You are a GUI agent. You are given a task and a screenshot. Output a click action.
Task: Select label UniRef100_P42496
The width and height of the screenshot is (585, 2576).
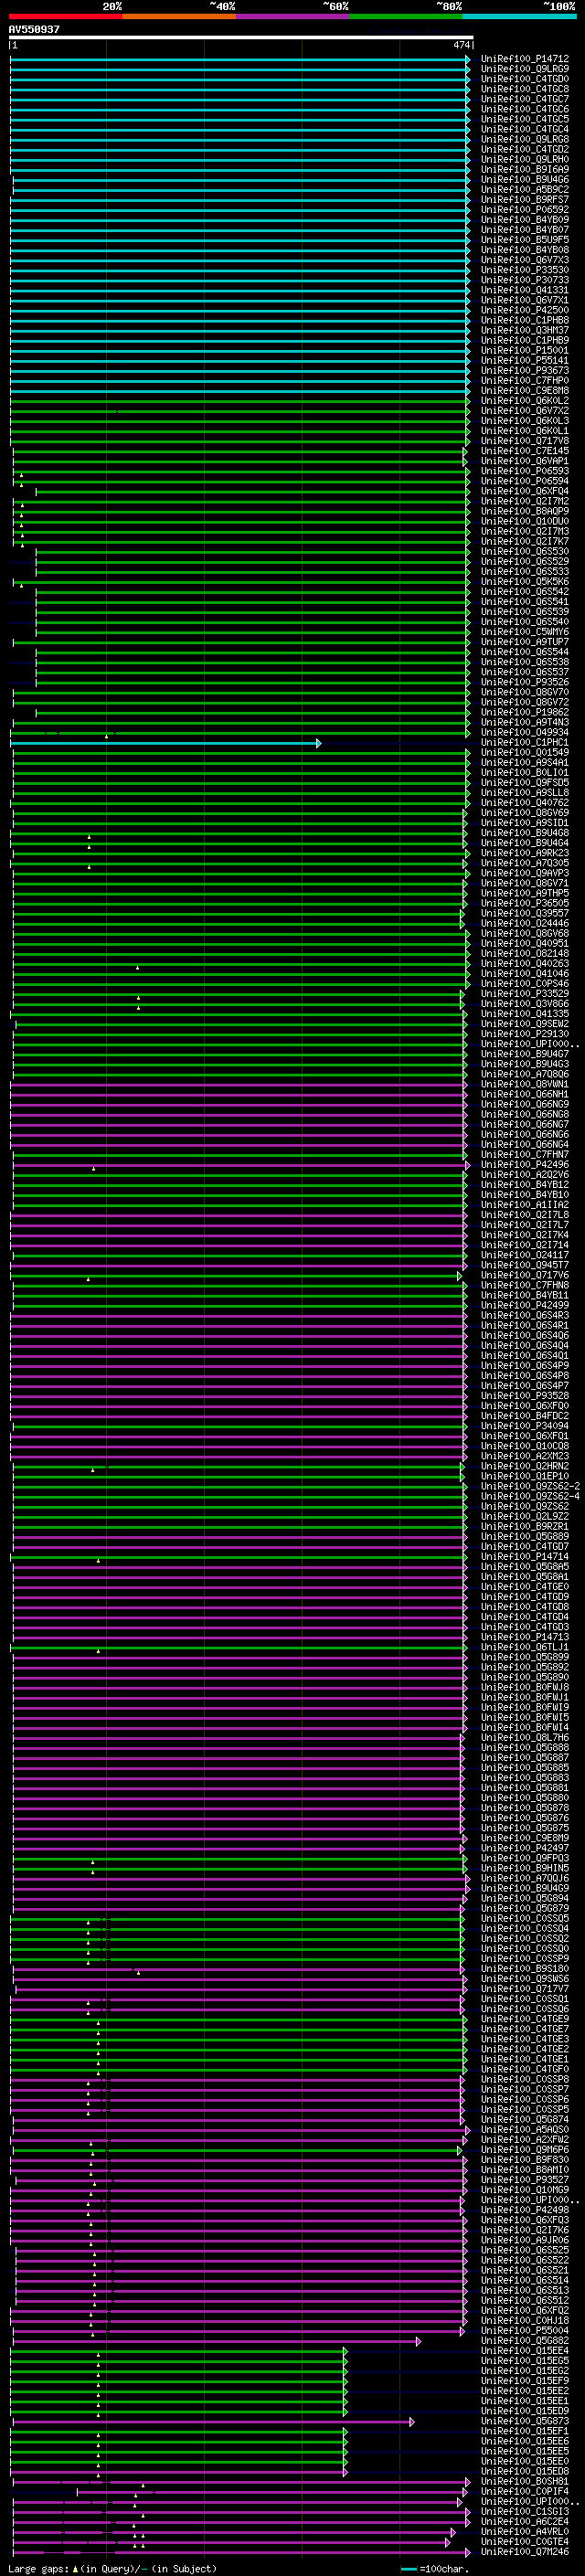tap(525, 1165)
